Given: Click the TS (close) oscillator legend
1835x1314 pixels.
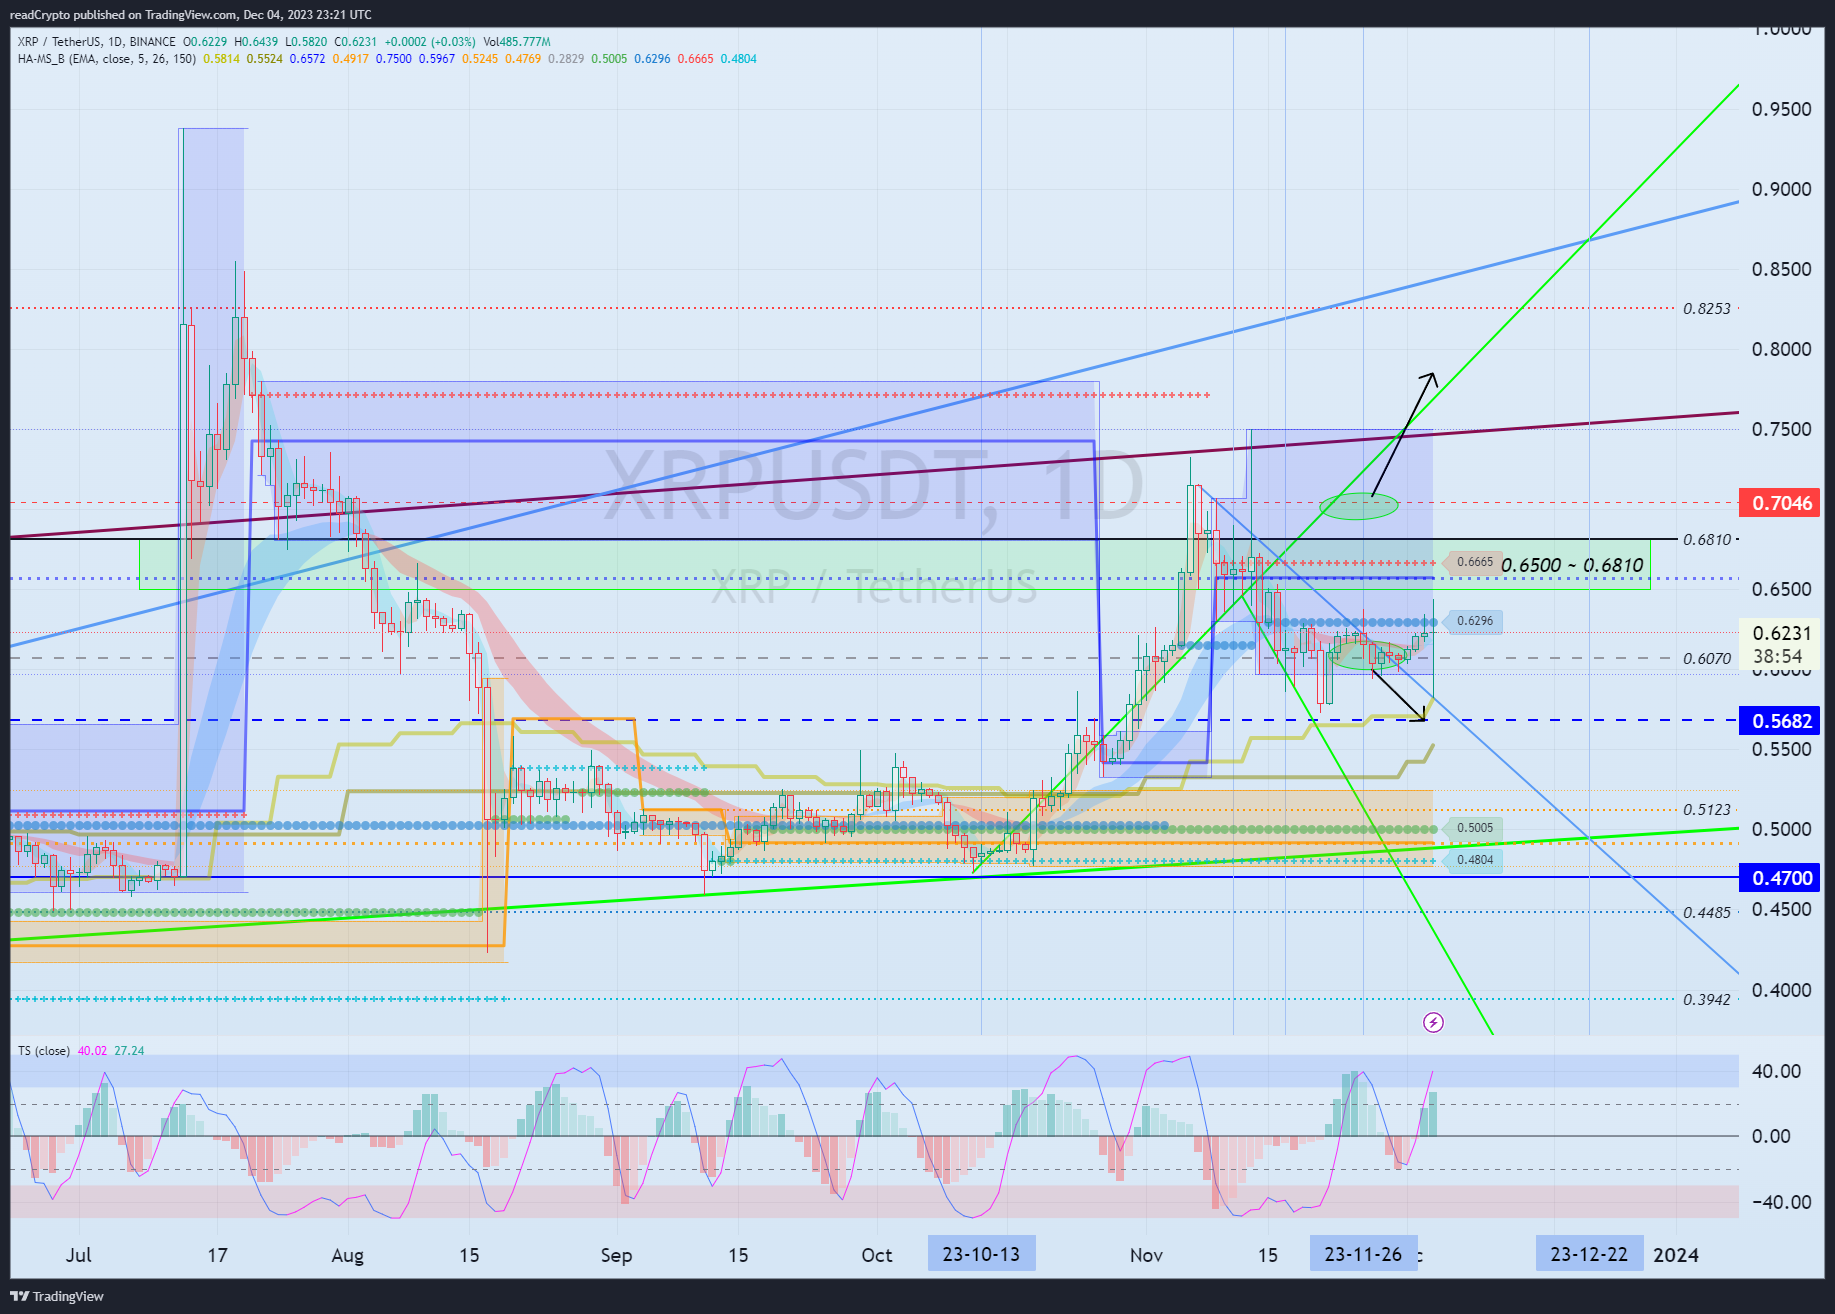Looking at the screenshot, I should 44,1051.
